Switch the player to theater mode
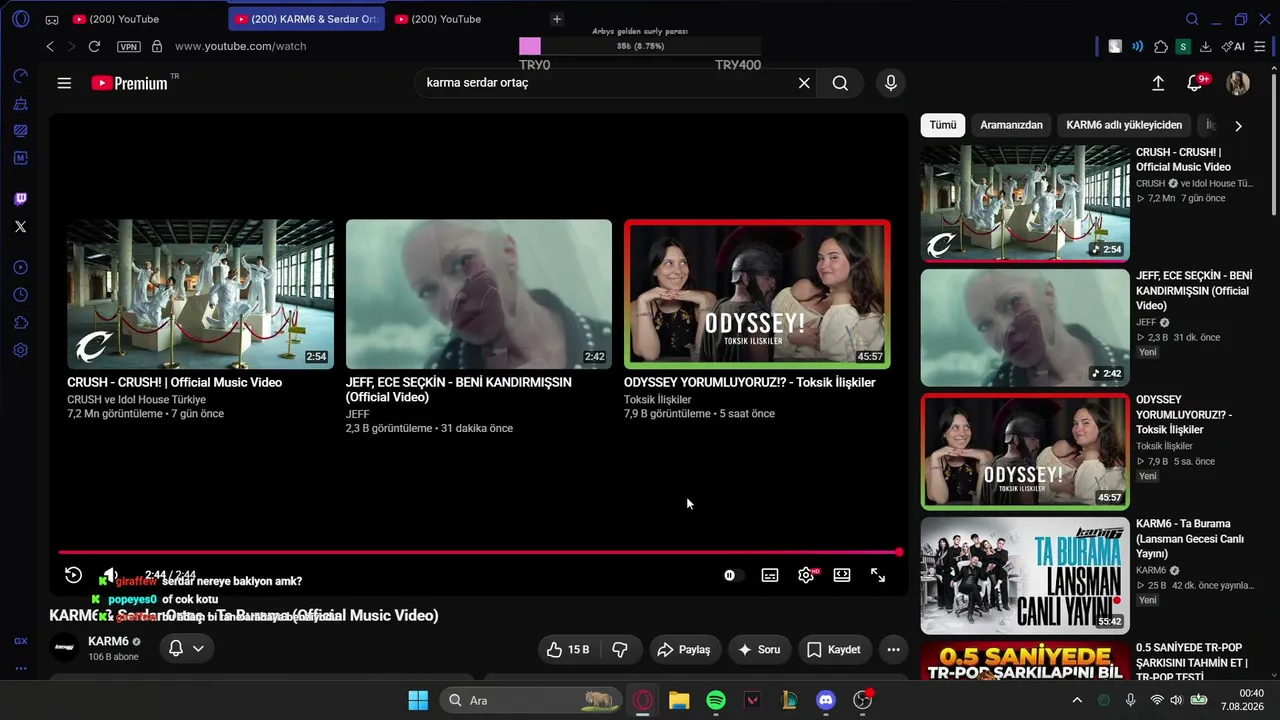Image resolution: width=1280 pixels, height=720 pixels. point(842,575)
